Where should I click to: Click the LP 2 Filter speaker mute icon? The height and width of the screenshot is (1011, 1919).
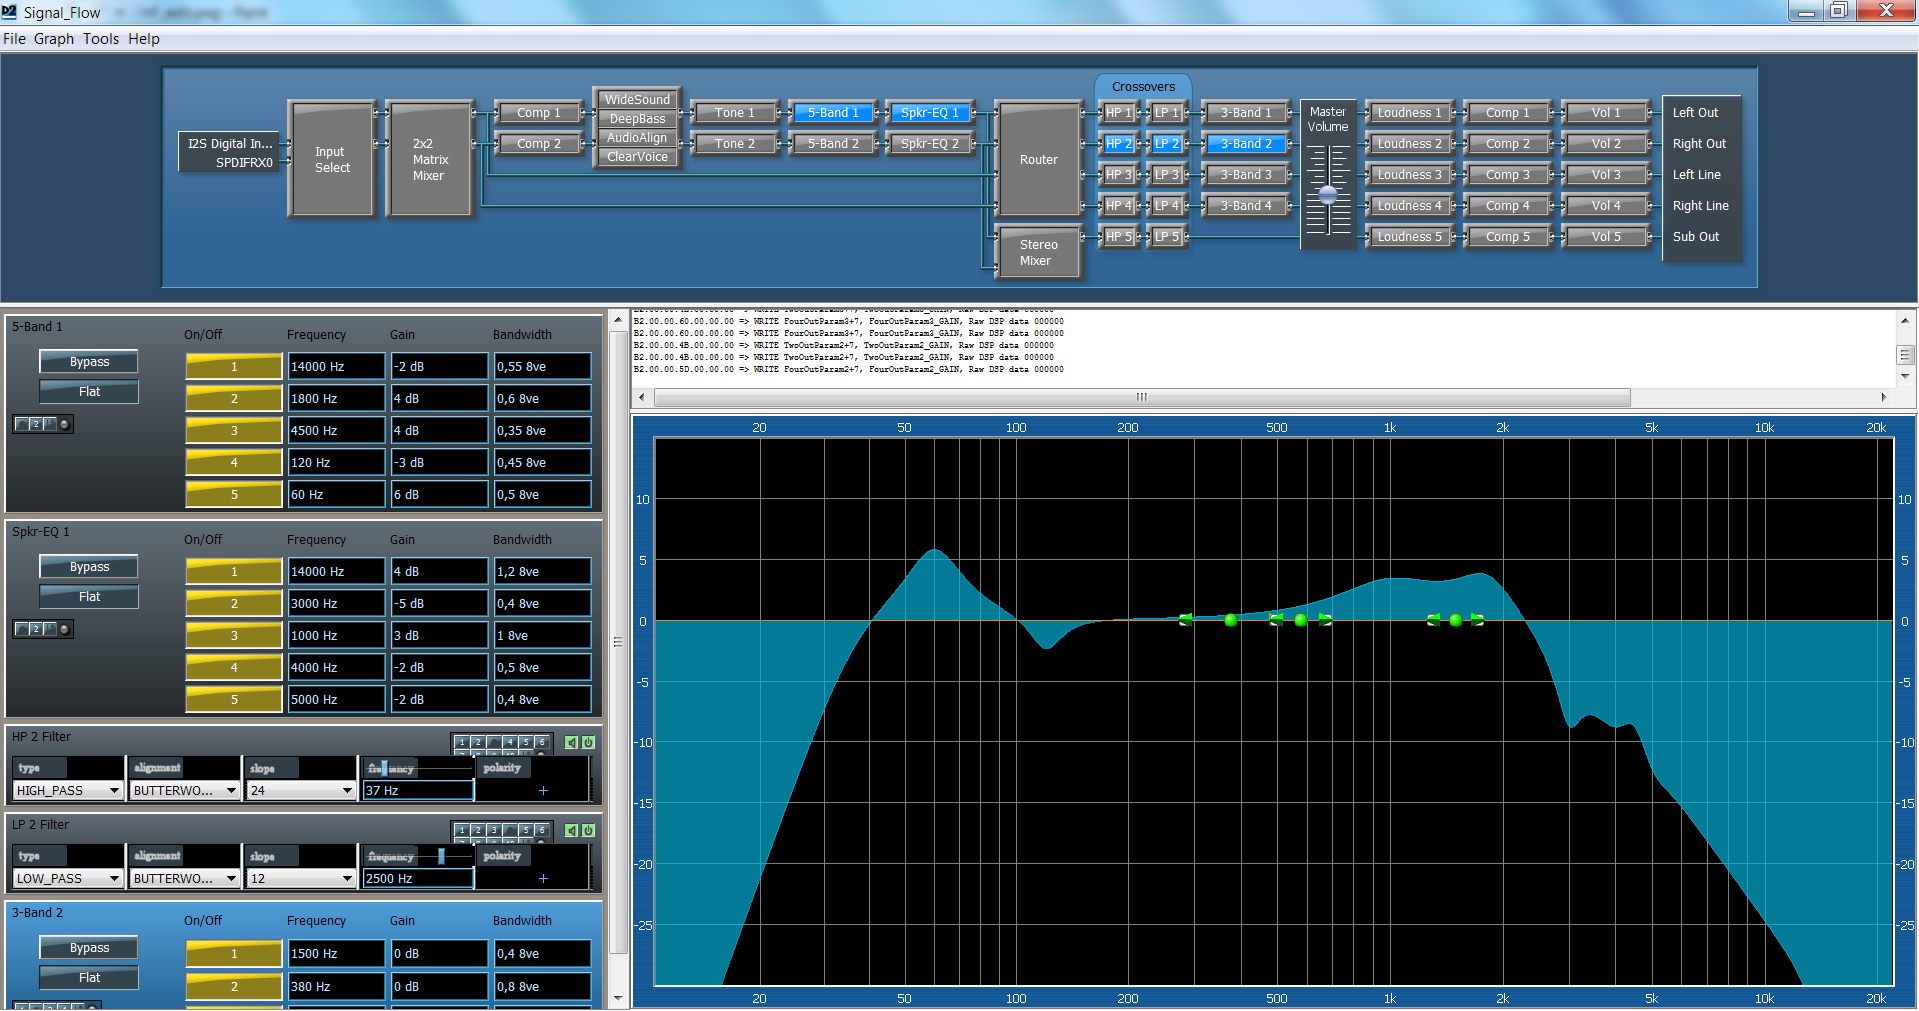571,831
